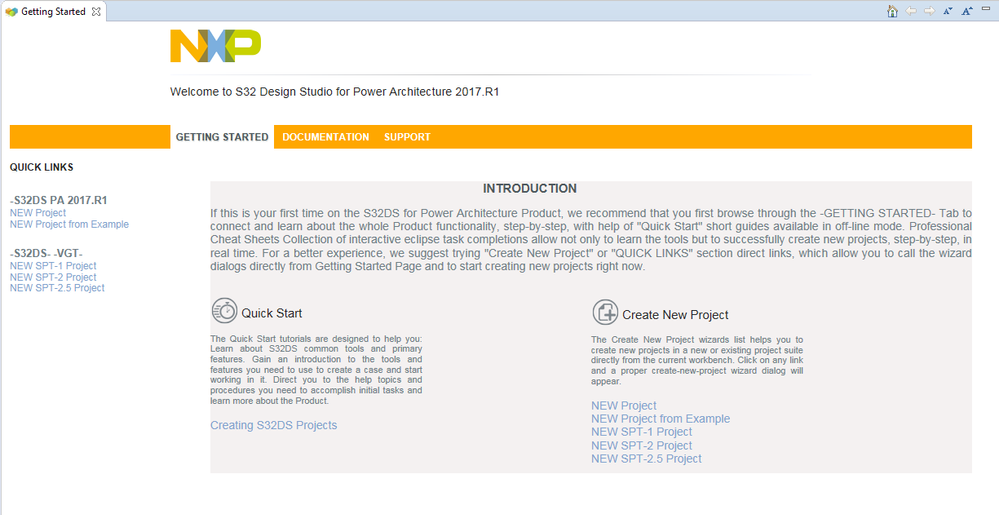Open the Creating S32DS Projects link
This screenshot has height=515, width=999.
[273, 425]
